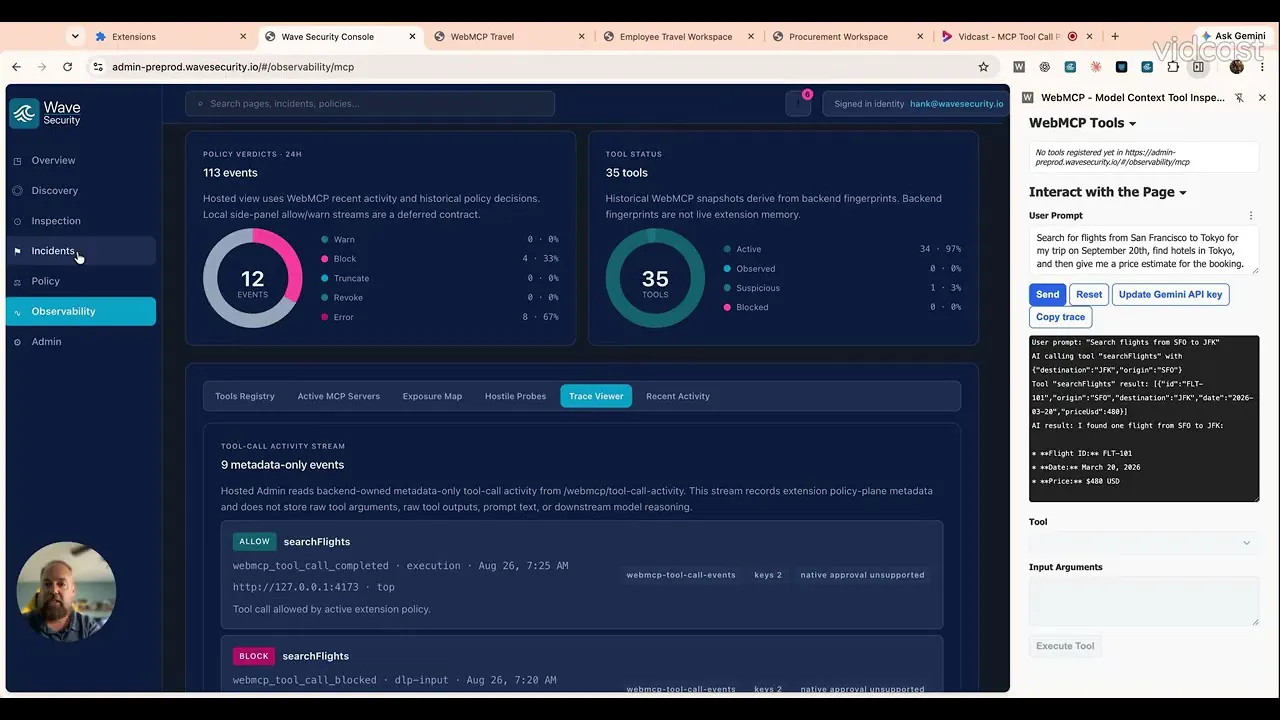The image size is (1280, 720).
Task: Click the ALLOW badge on searchFlights
Action: tap(254, 541)
